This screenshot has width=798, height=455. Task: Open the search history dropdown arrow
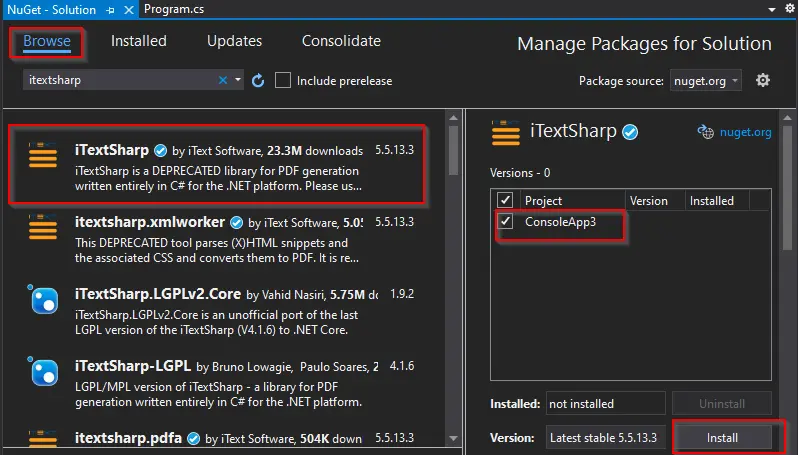tap(238, 80)
